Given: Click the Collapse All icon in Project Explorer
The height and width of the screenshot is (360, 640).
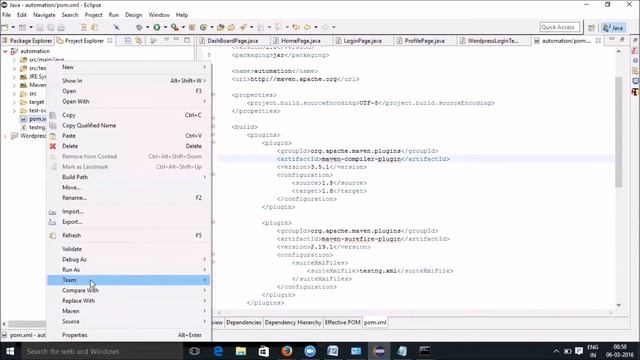Looking at the screenshot, I should coord(128,40).
